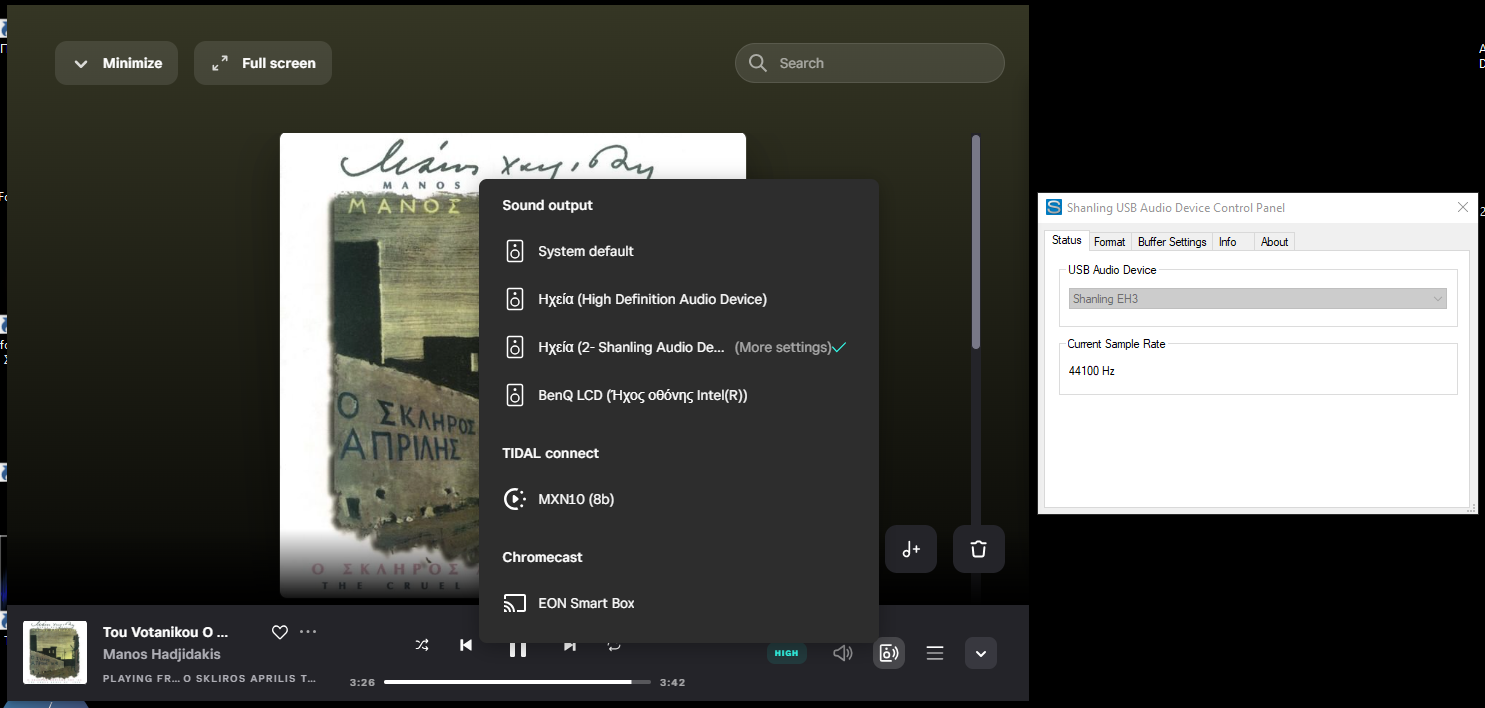This screenshot has height=708, width=1485.
Task: Click the repeat playback icon
Action: click(614, 646)
